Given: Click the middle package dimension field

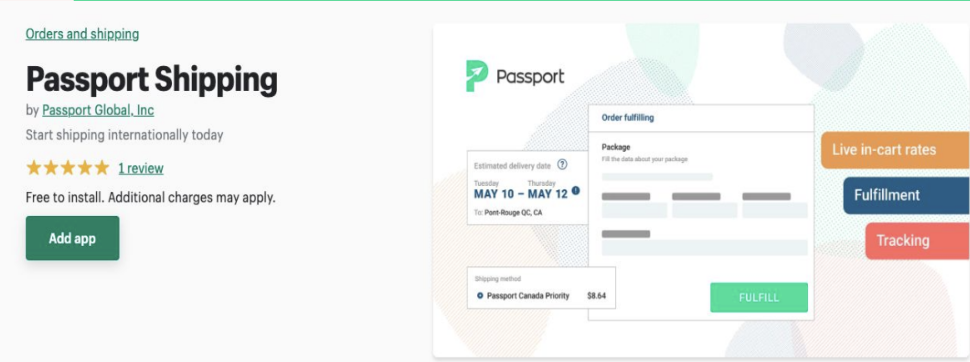Looking at the screenshot, I should pyautogui.click(x=705, y=210).
